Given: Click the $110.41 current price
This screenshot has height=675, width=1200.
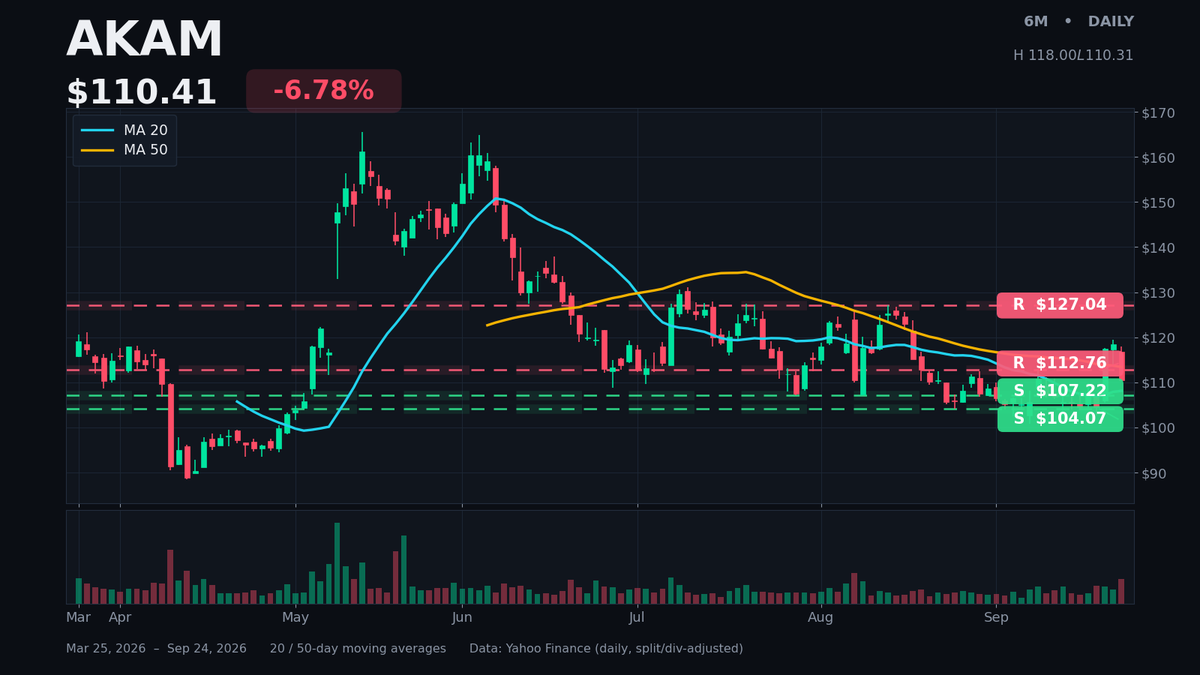Looking at the screenshot, I should click(141, 93).
